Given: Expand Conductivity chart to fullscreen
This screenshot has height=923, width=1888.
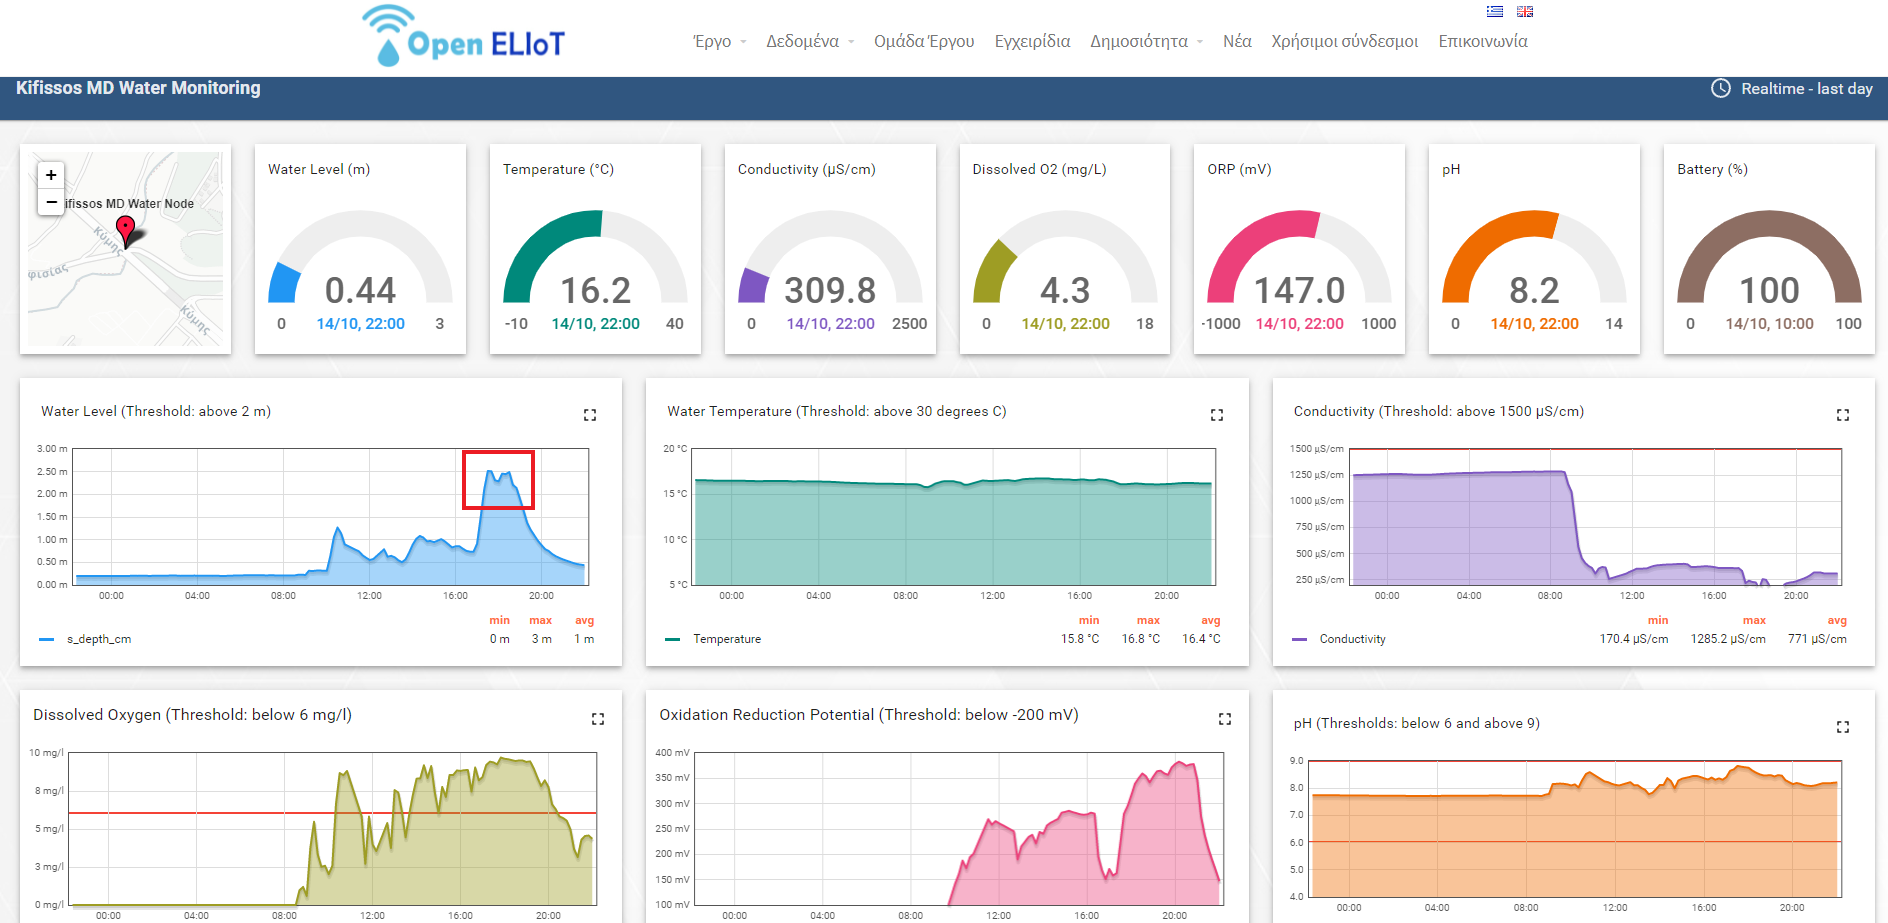Looking at the screenshot, I should click(1843, 415).
